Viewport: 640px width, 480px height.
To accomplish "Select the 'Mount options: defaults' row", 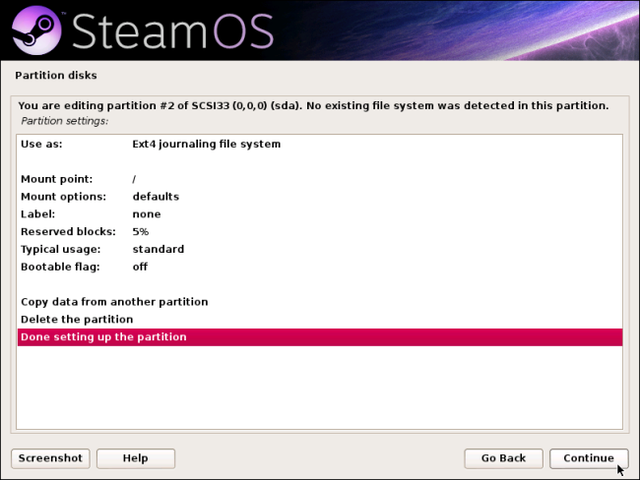I will click(x=320, y=197).
